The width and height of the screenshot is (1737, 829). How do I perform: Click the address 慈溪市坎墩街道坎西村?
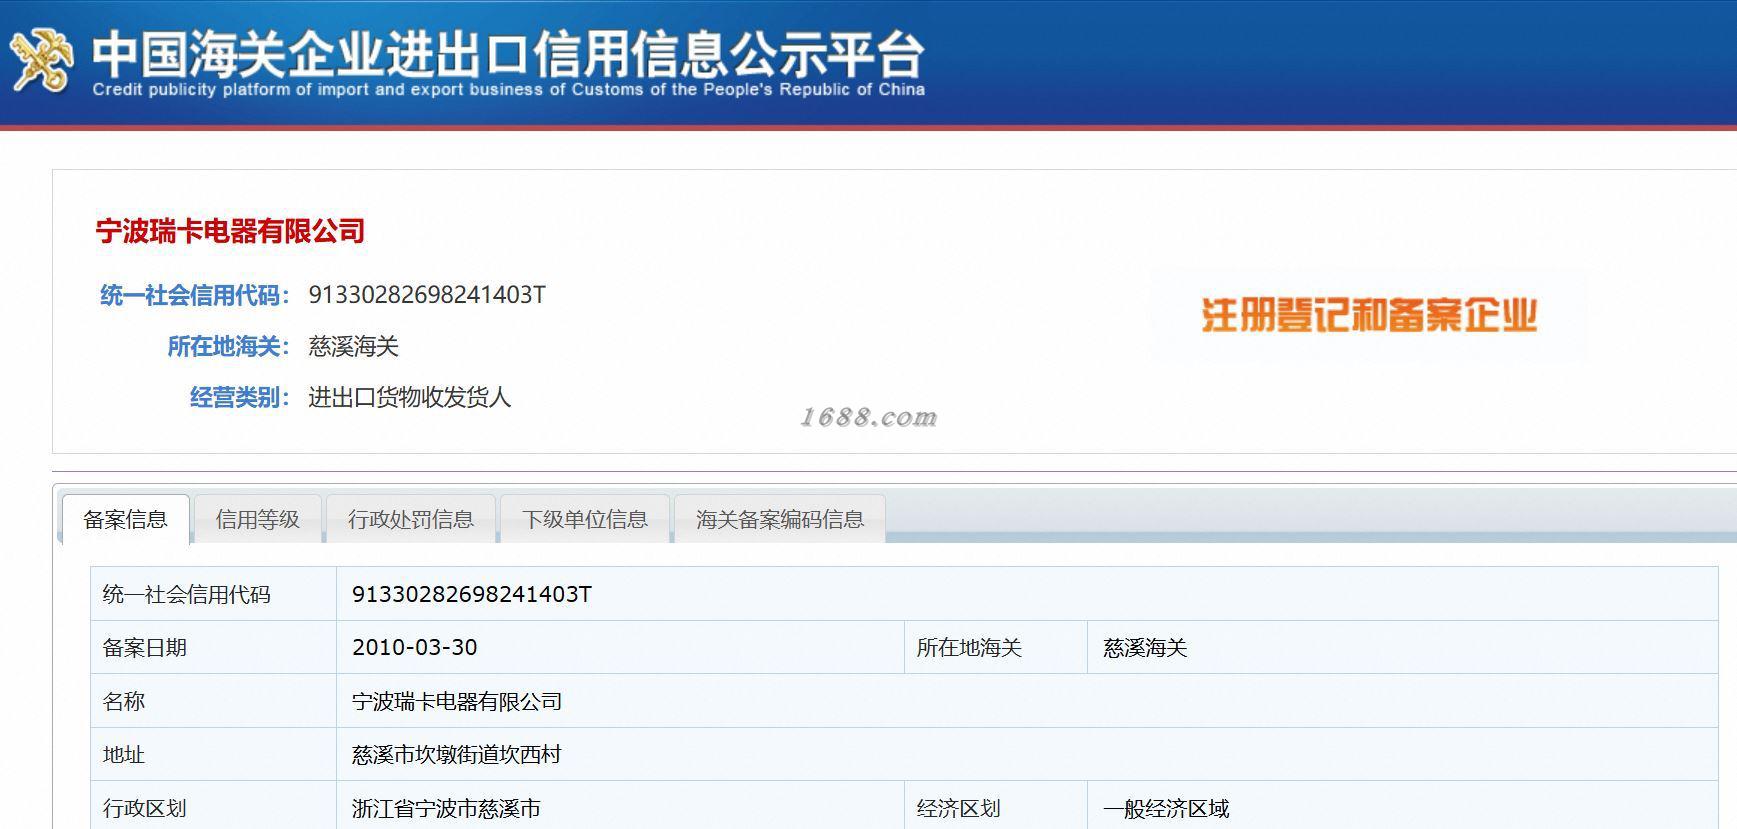(x=456, y=754)
